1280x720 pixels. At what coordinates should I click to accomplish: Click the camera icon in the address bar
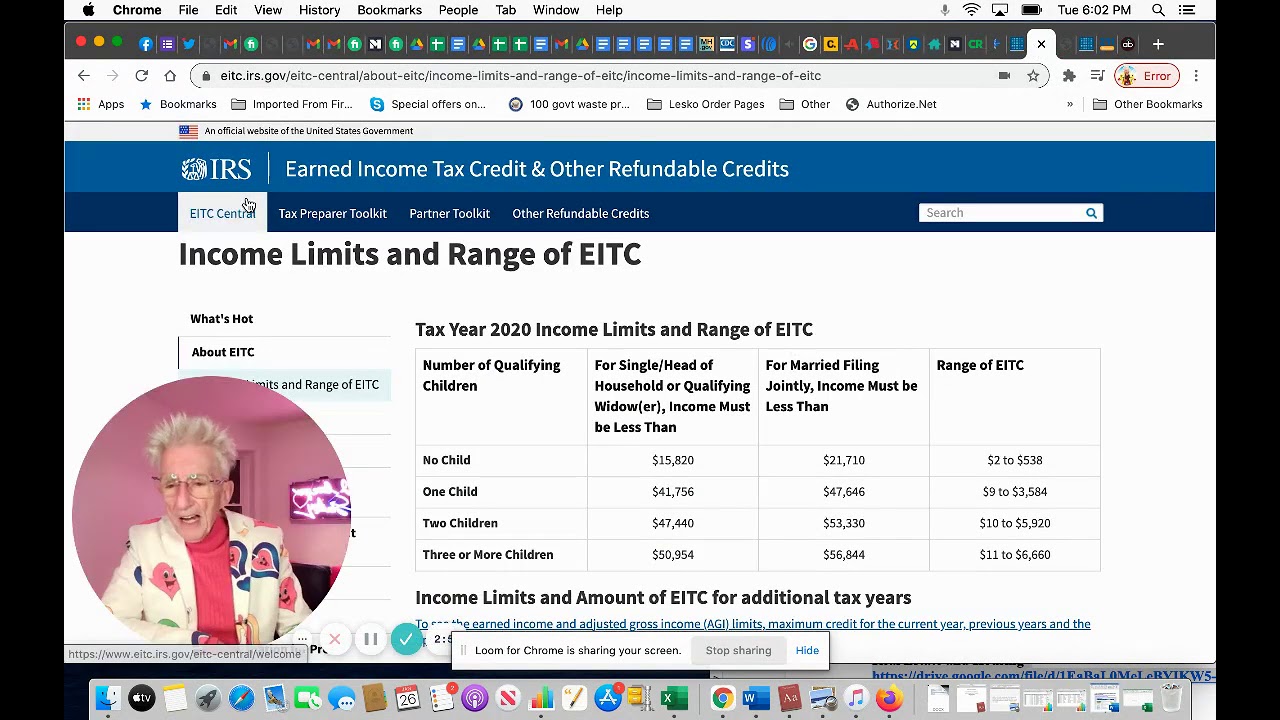(1004, 76)
